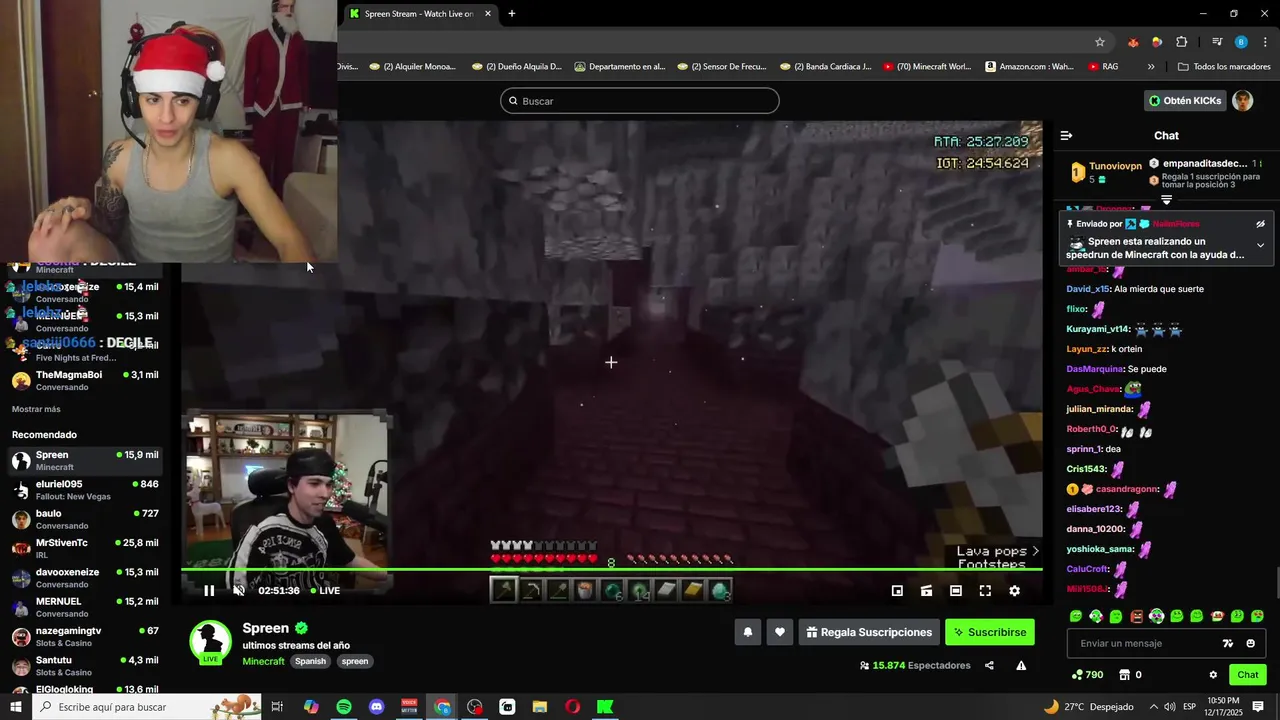Select Spreen Stream browser tab
Viewport: 1280px width, 720px height.
click(x=420, y=14)
